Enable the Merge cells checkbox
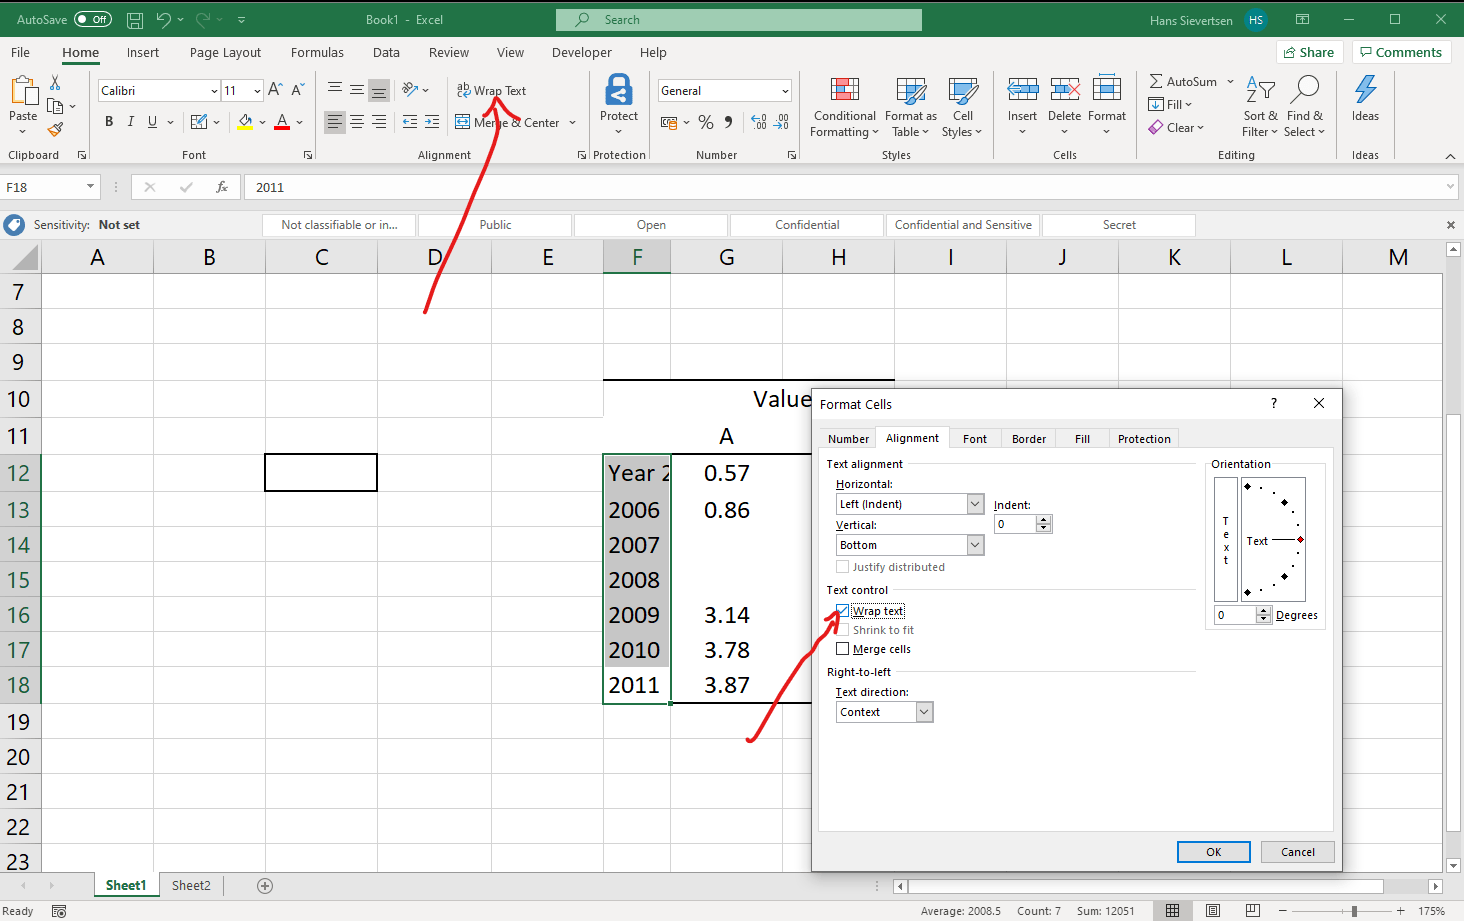This screenshot has height=921, width=1464. [842, 648]
